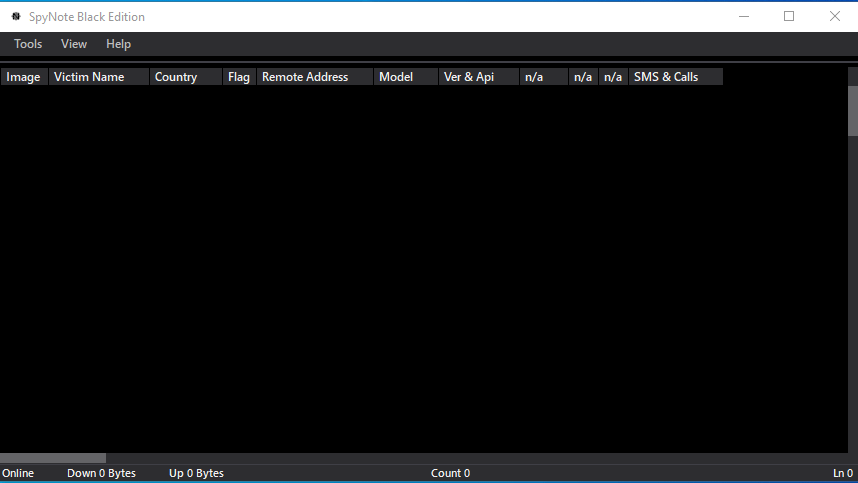The width and height of the screenshot is (858, 483).
Task: Select the Ver & Api column header
Action: [x=478, y=77]
